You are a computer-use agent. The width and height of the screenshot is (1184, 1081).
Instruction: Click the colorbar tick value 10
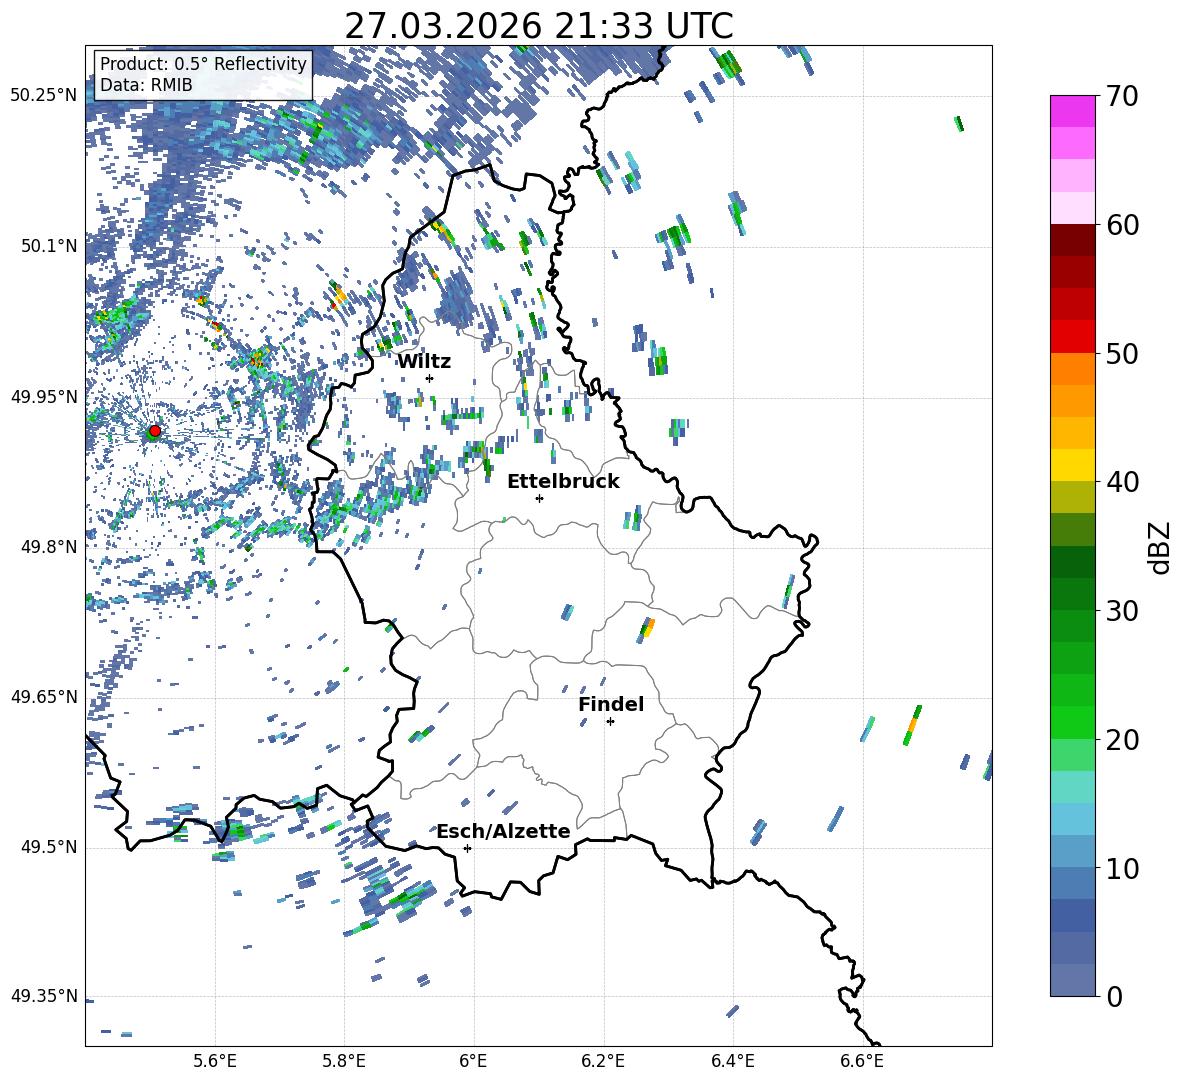[1122, 868]
